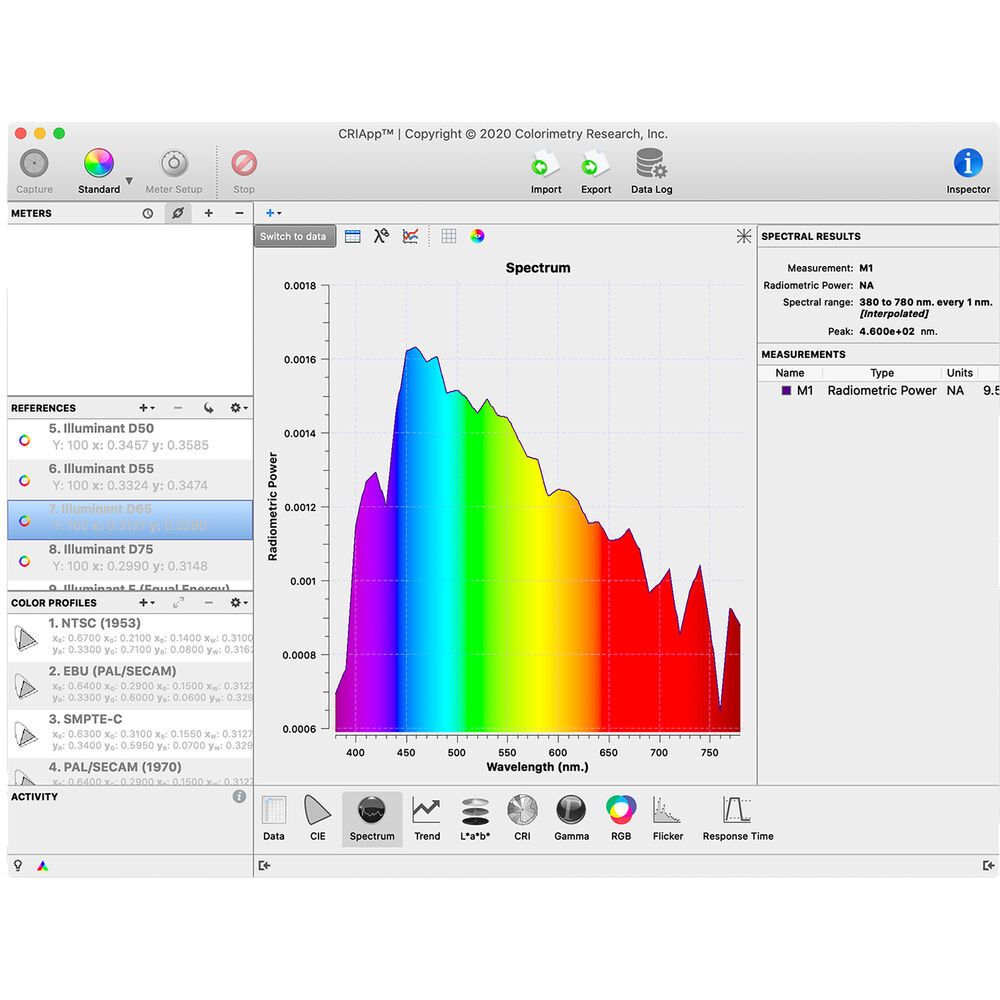
Task: Click the Stop icon
Action: click(x=244, y=164)
